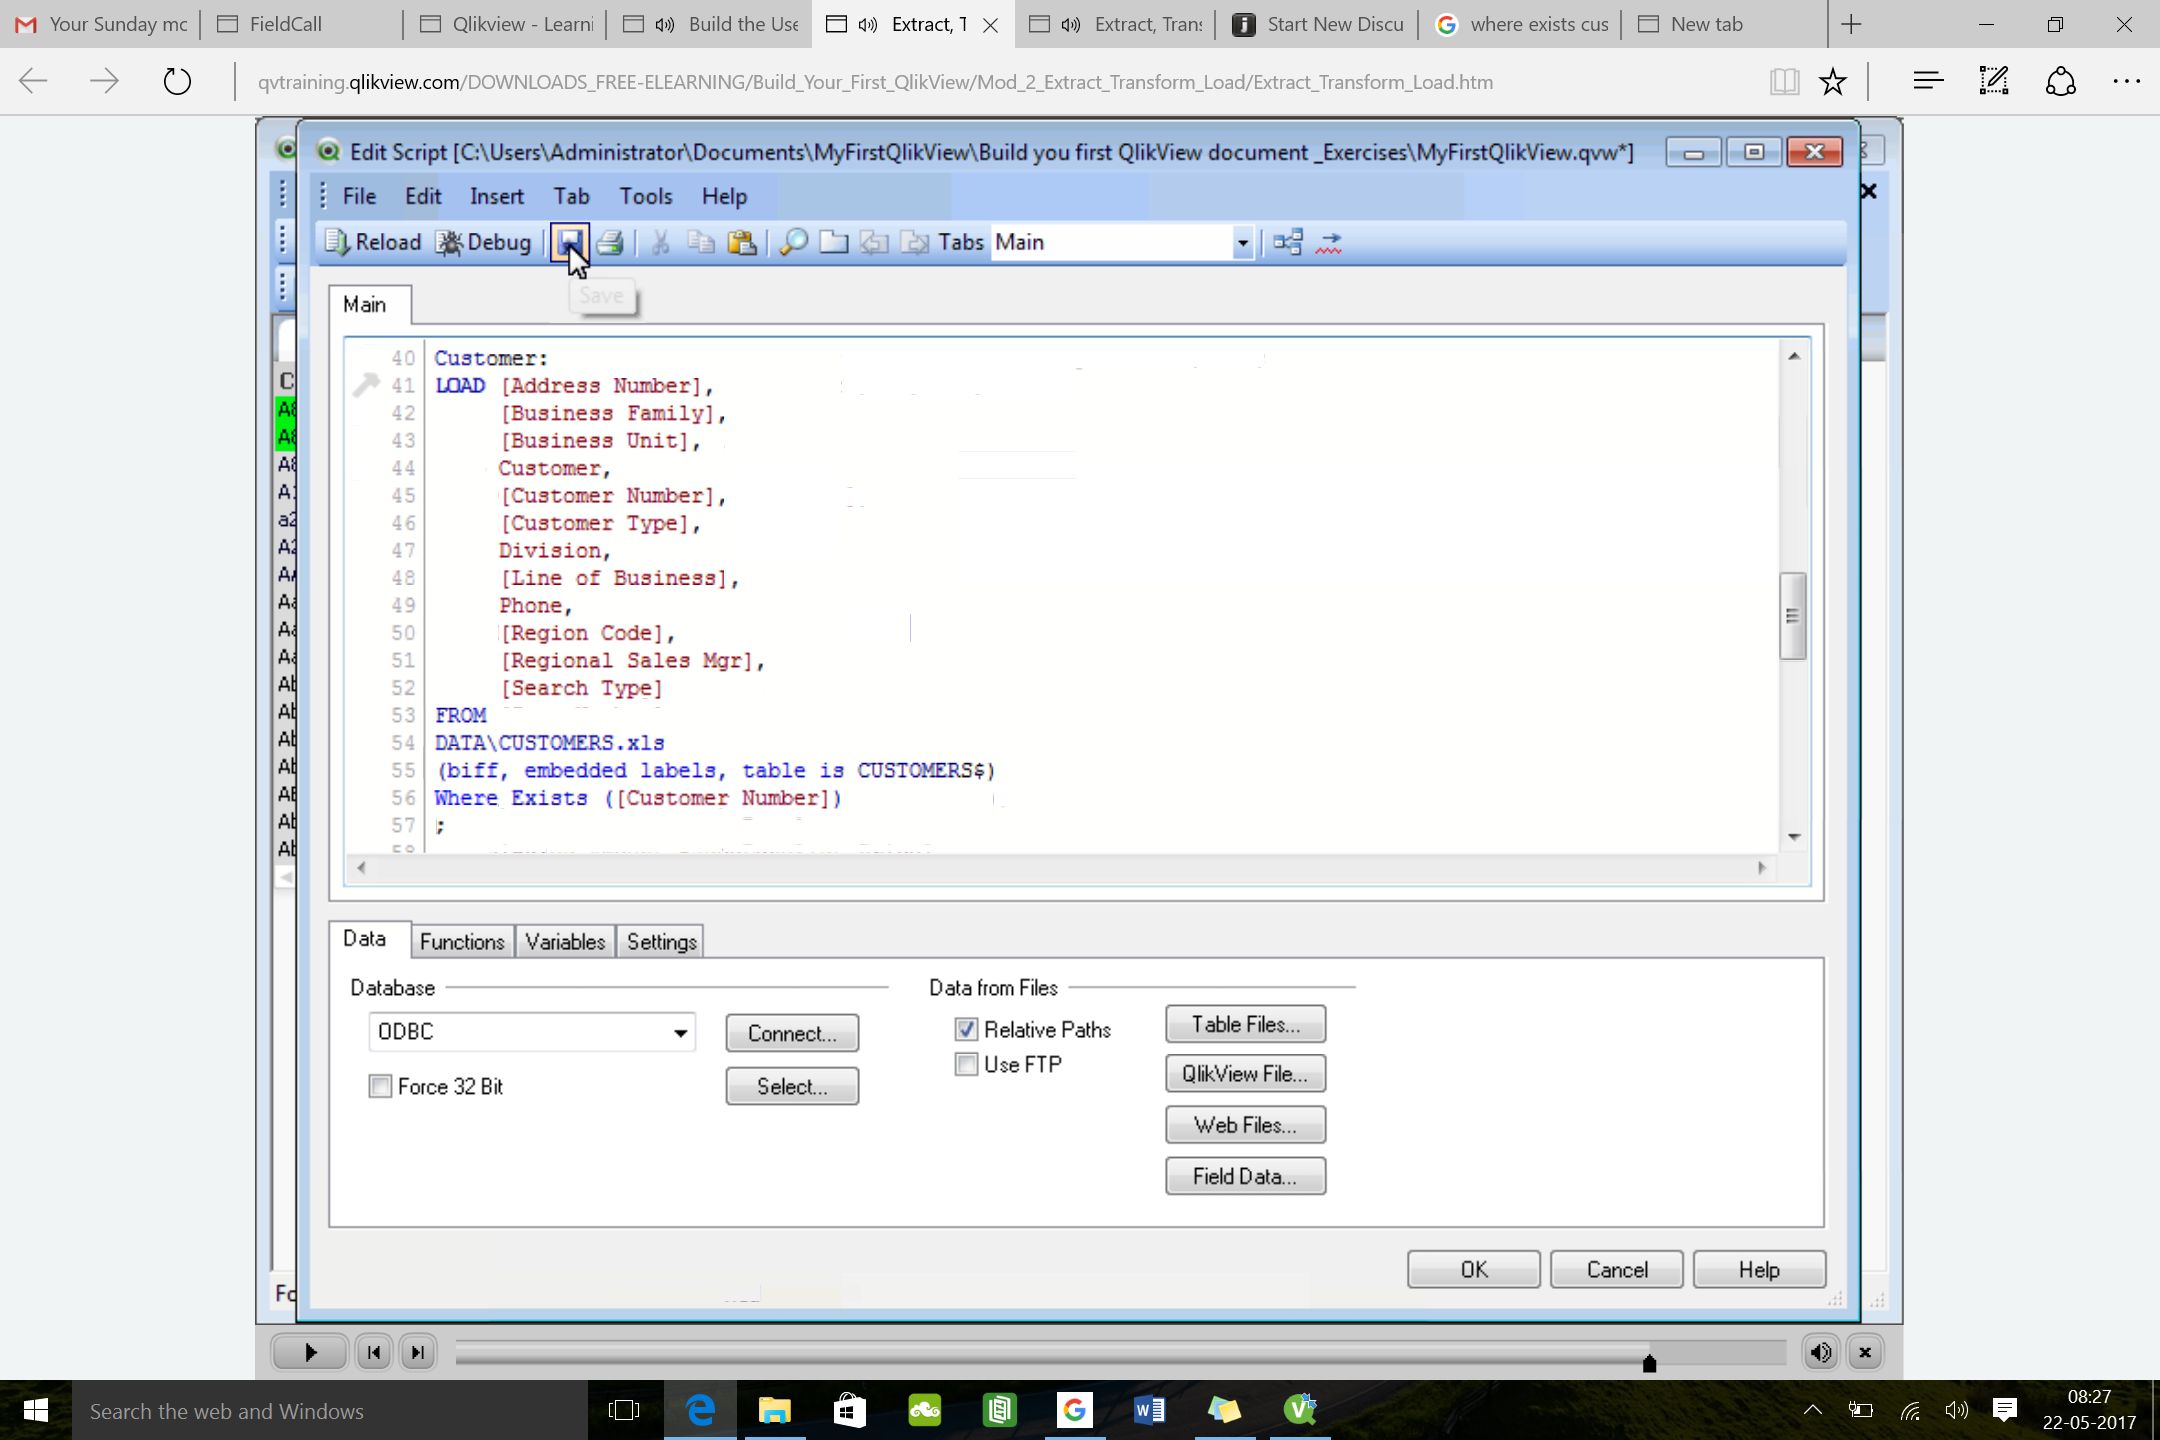Screen dimensions: 2160x1440
Task: Click the Paste clipboard icon
Action: (x=741, y=242)
